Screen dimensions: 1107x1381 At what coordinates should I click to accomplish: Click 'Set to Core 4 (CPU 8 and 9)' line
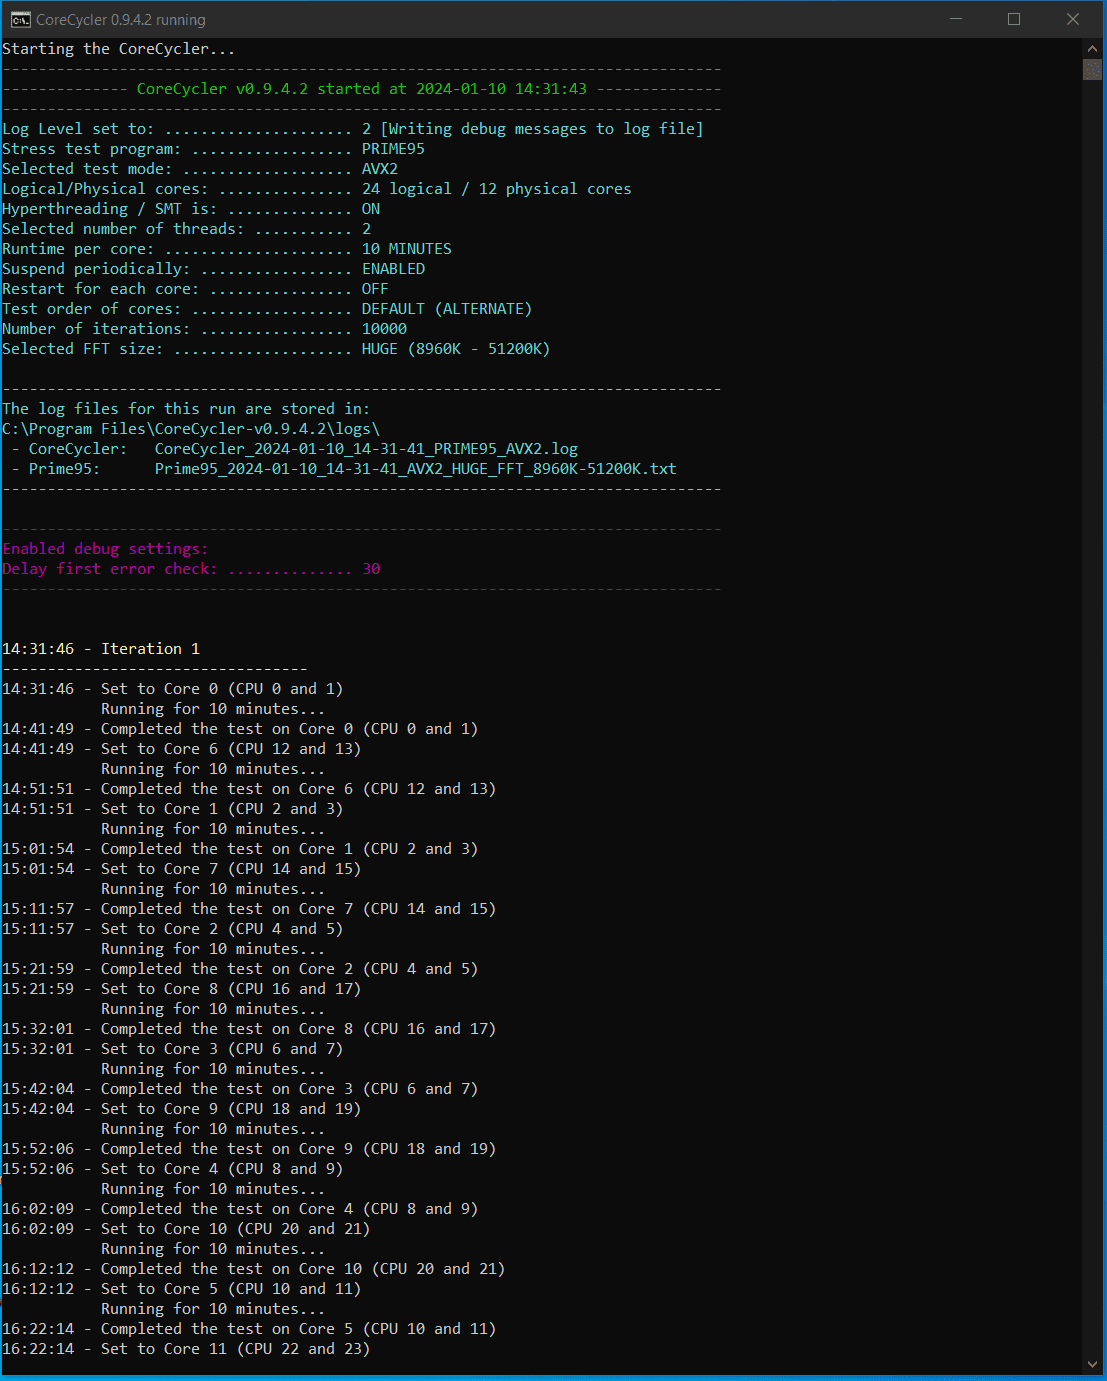click(172, 1169)
